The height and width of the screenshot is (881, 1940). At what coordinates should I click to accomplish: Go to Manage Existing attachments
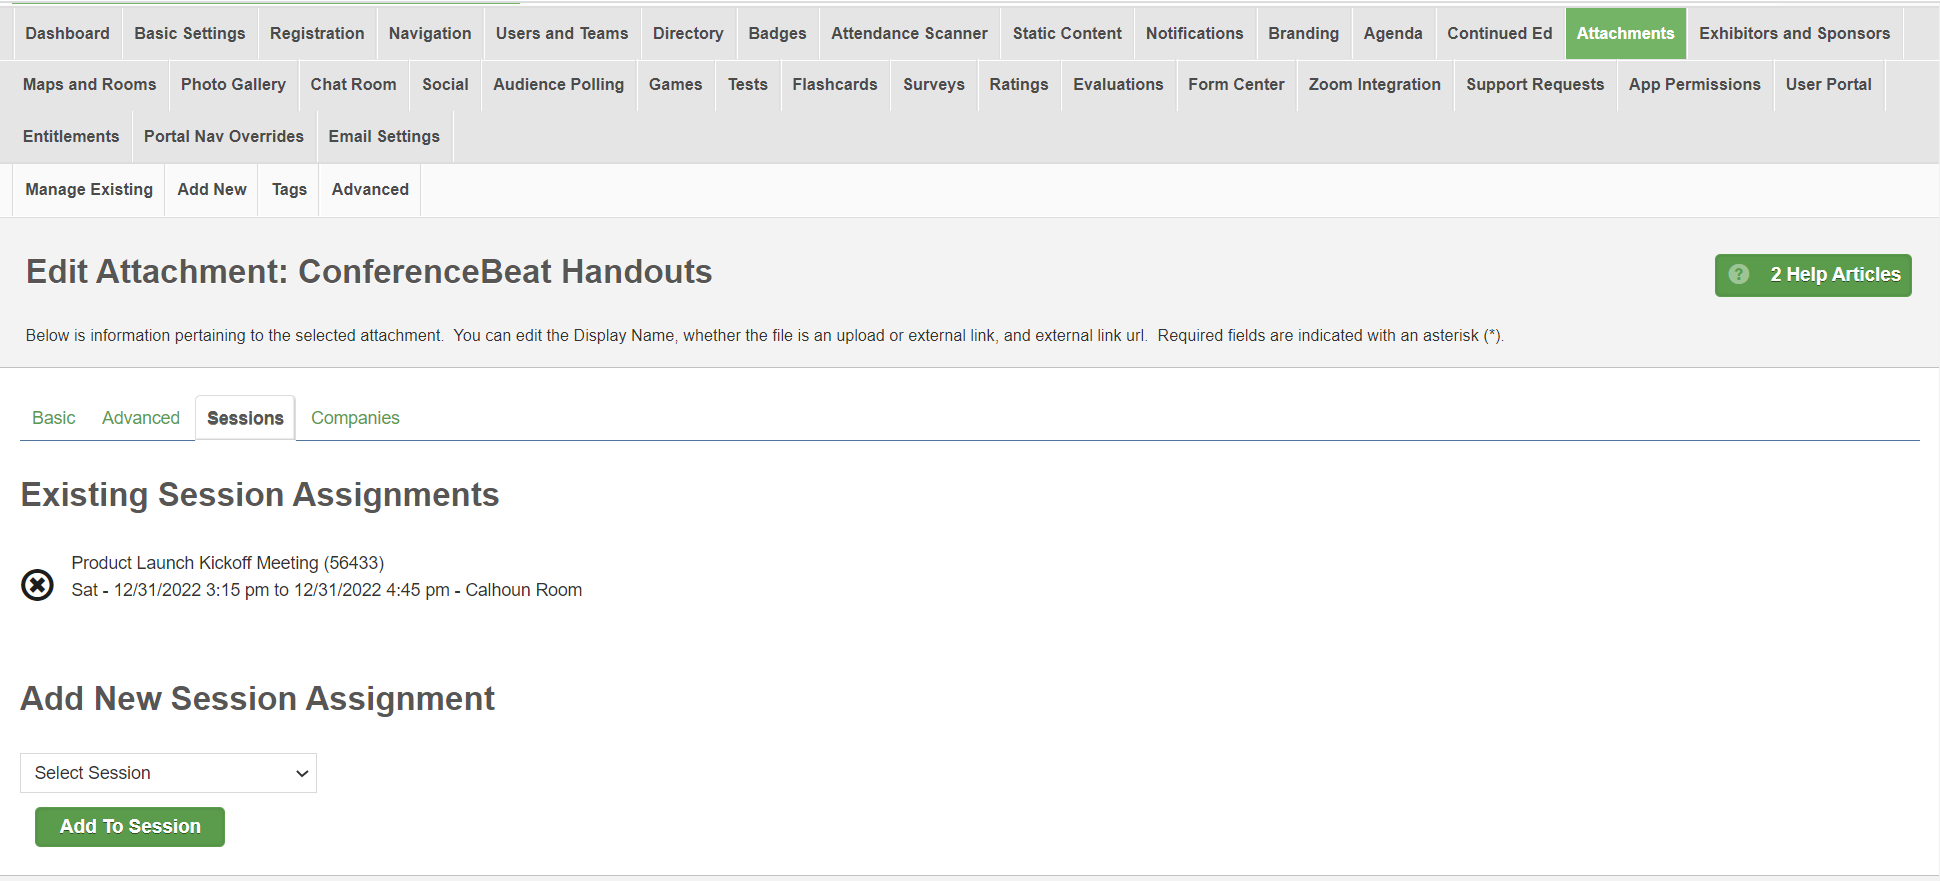coord(89,189)
